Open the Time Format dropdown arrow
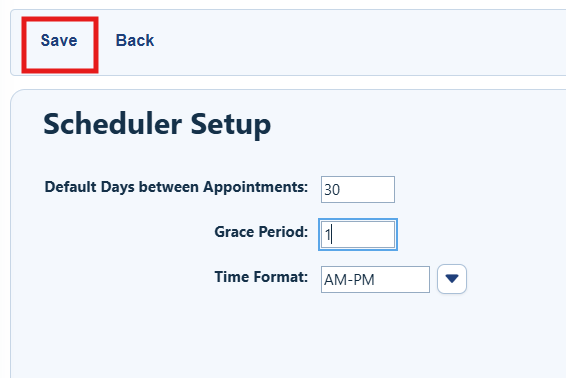 click(x=452, y=279)
